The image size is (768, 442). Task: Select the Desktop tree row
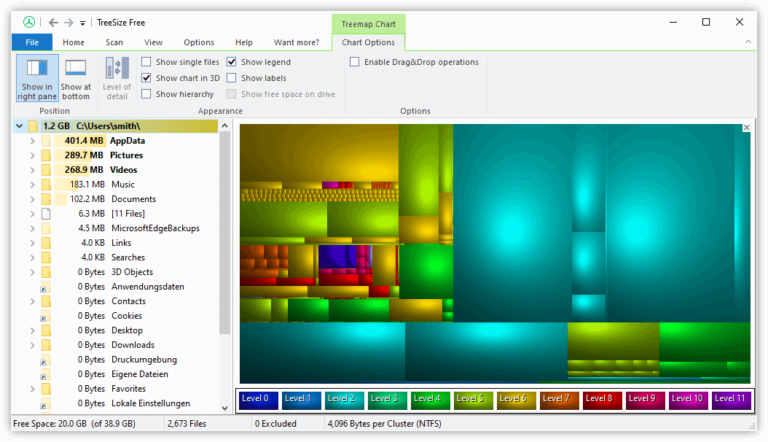click(116, 331)
